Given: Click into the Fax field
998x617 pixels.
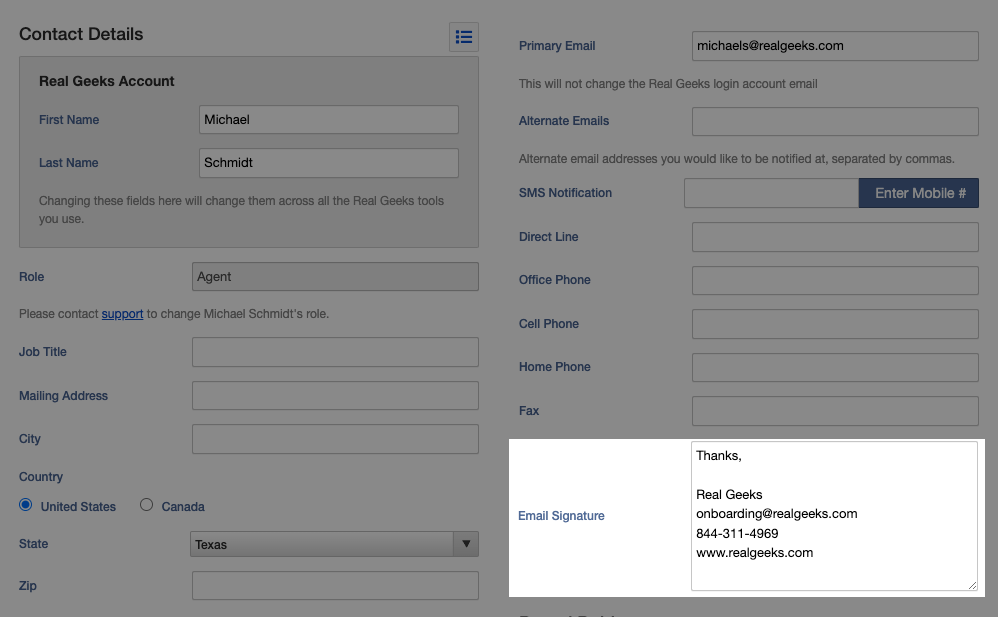Looking at the screenshot, I should (835, 411).
